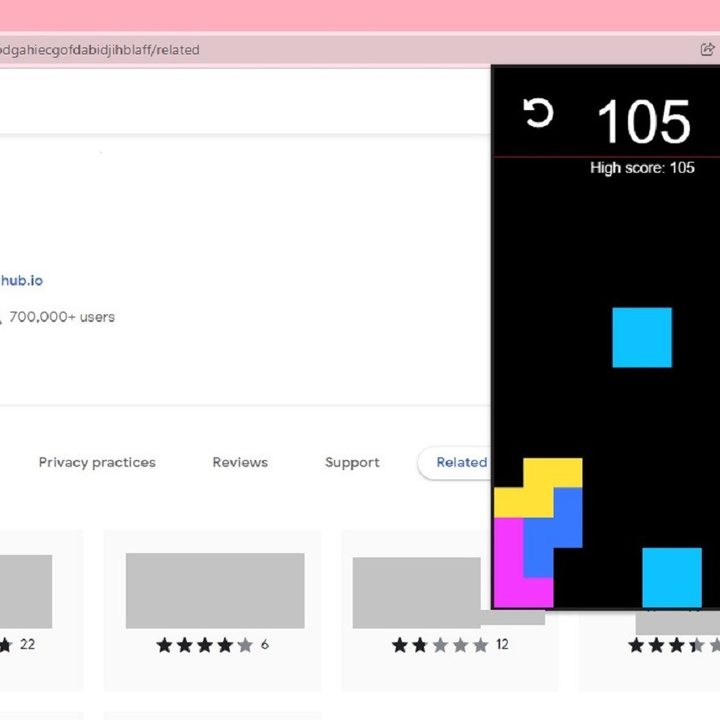Select the Related tab

[x=461, y=462]
